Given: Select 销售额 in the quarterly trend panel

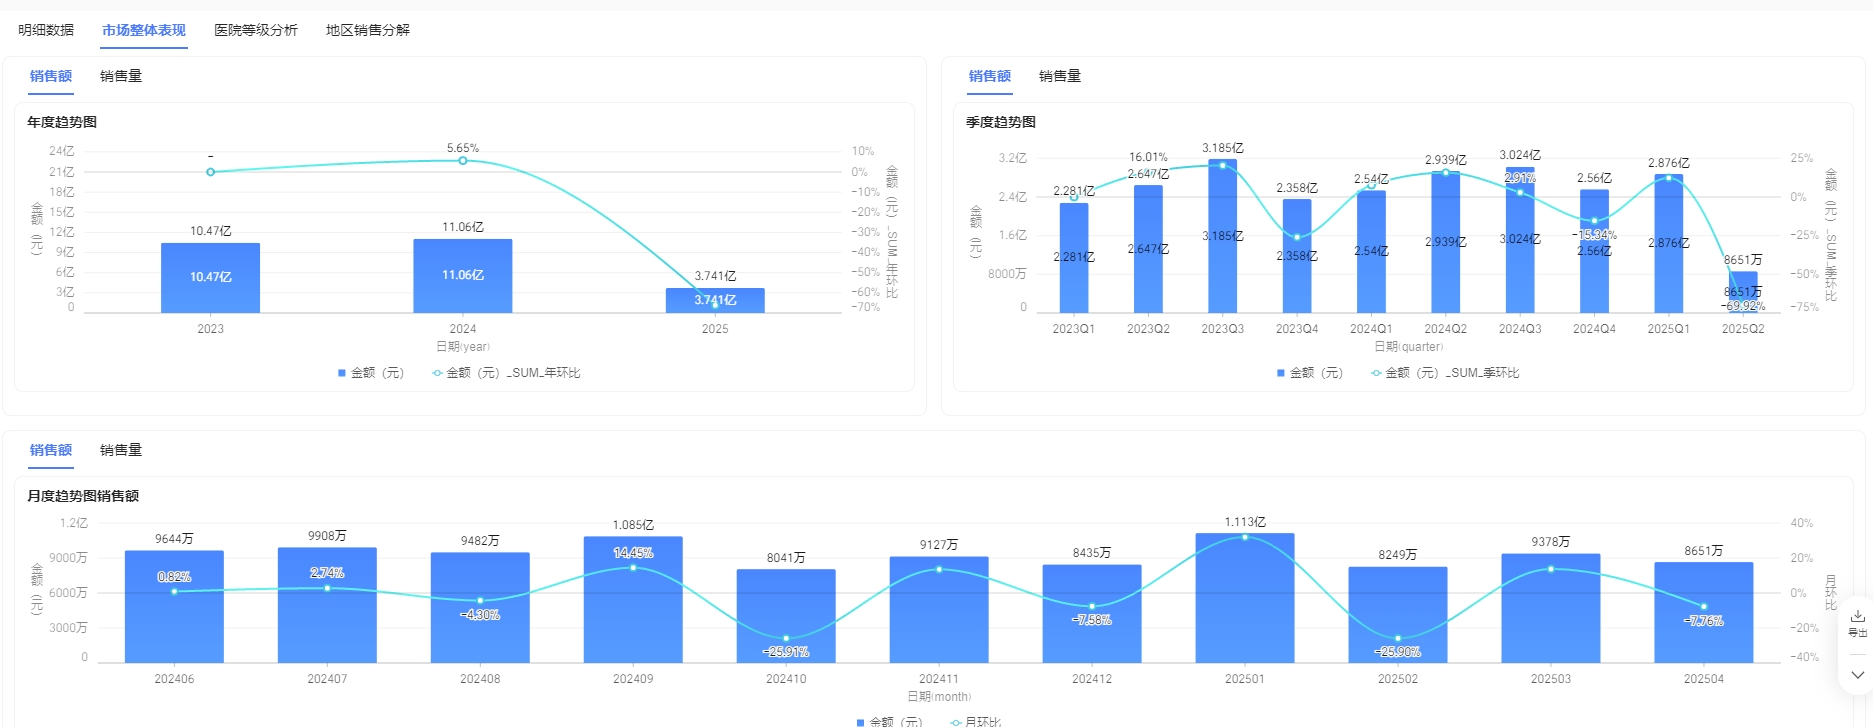Looking at the screenshot, I should [989, 76].
